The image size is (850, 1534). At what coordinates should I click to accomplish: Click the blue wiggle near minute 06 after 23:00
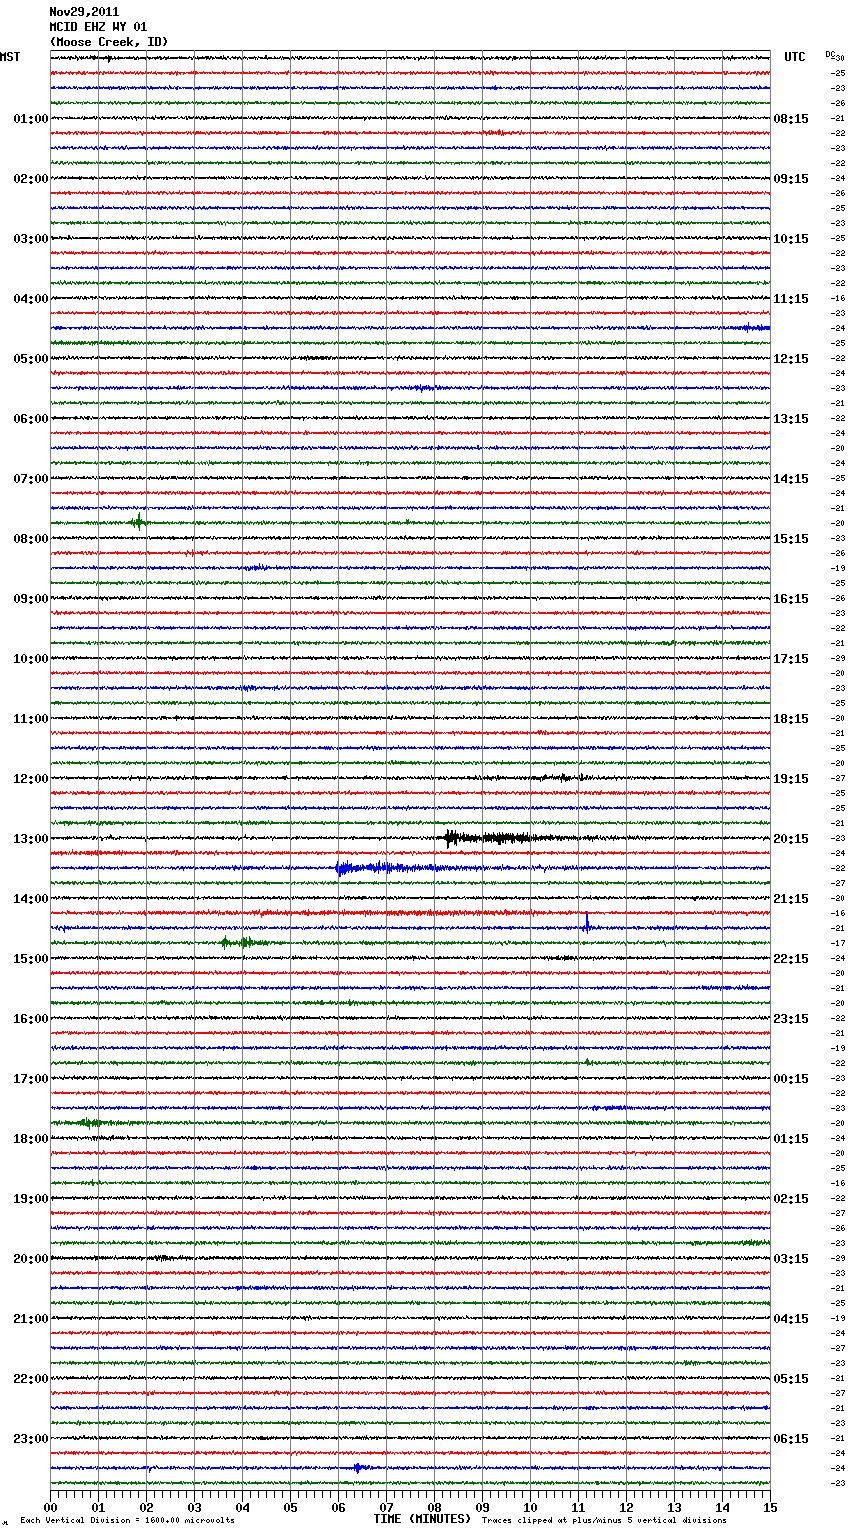(358, 1468)
